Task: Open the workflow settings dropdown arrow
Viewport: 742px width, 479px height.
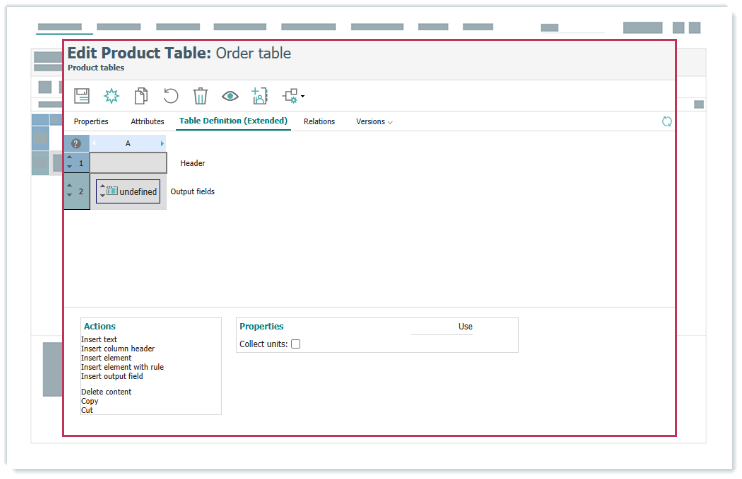Action: click(x=303, y=97)
